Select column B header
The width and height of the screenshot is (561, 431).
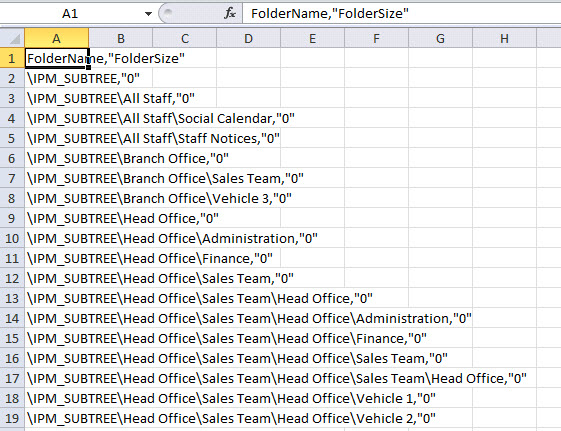click(121, 38)
